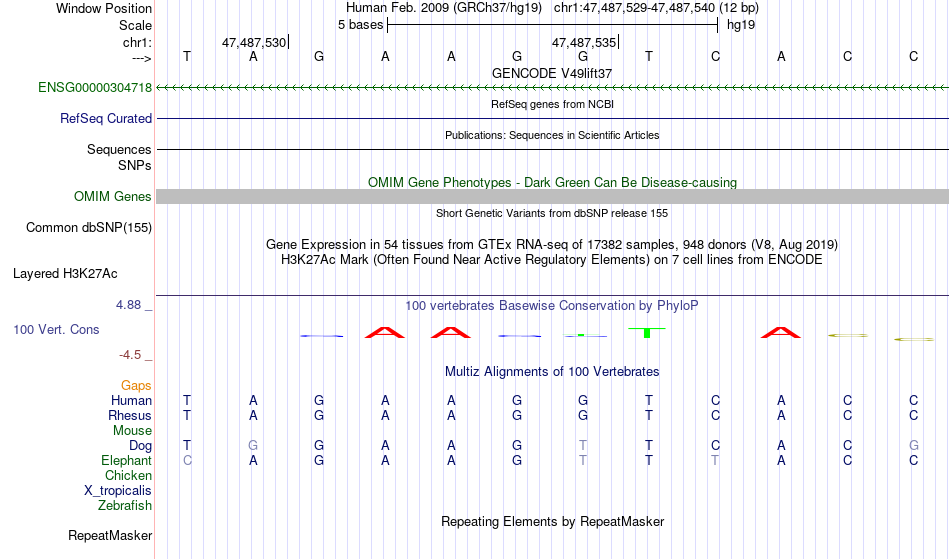Screen dimensions: 950x559
Task: Click Repeating Elements by RepeatMasker title
Action: 552,521
